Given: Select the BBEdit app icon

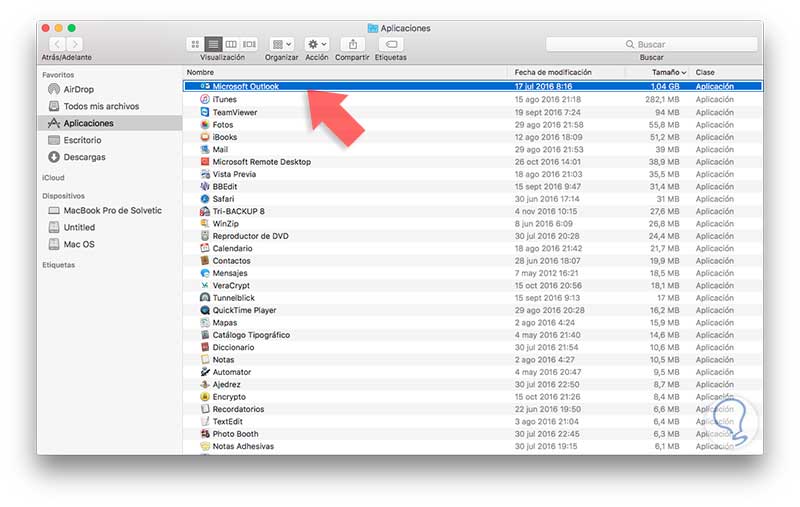Looking at the screenshot, I should (205, 186).
